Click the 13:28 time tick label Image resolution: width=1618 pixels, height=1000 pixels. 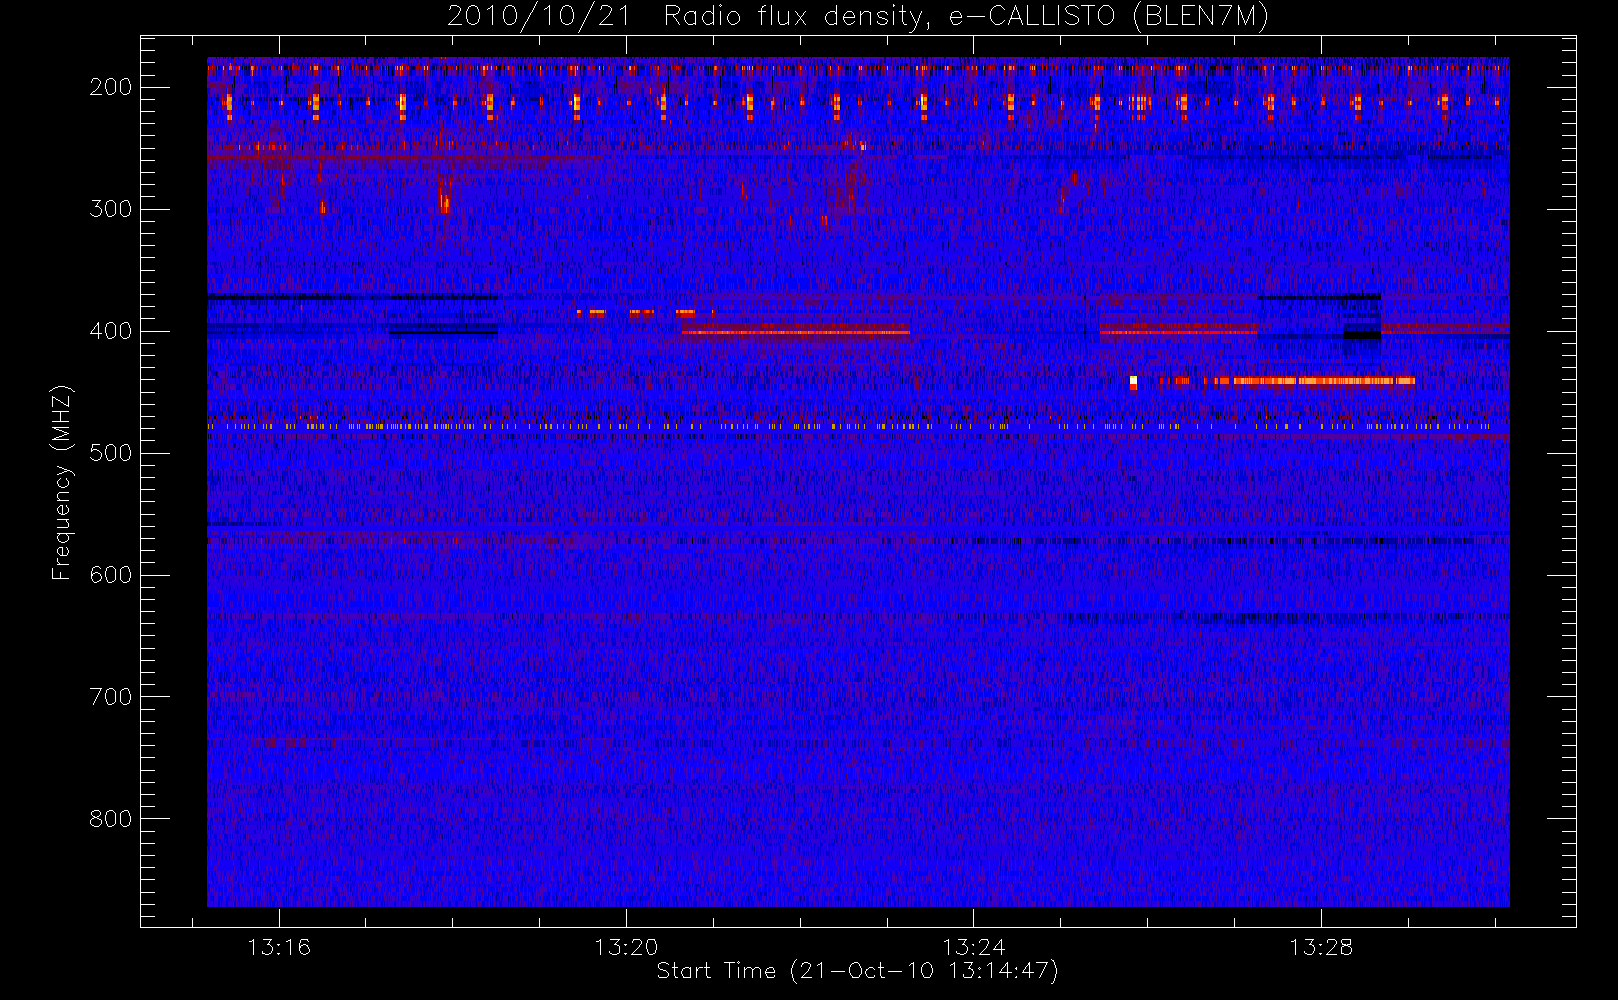[1320, 947]
